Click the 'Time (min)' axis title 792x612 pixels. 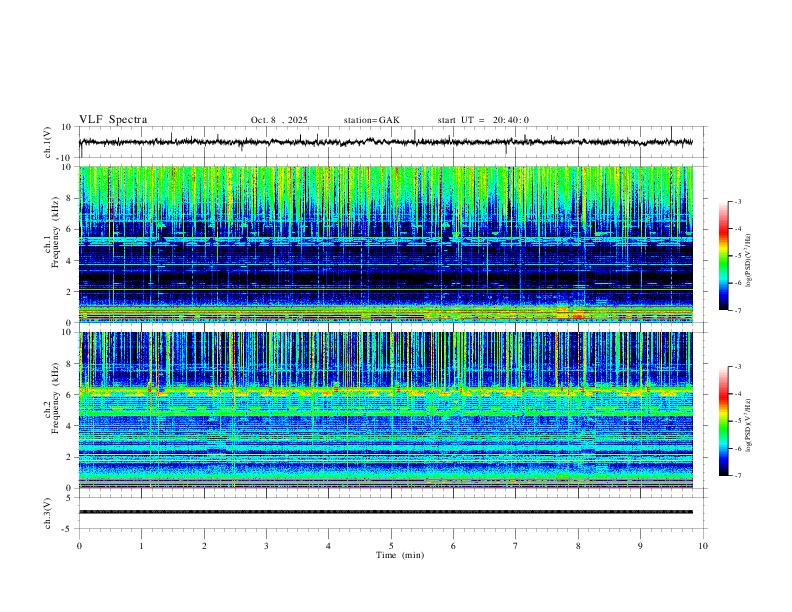pos(400,555)
